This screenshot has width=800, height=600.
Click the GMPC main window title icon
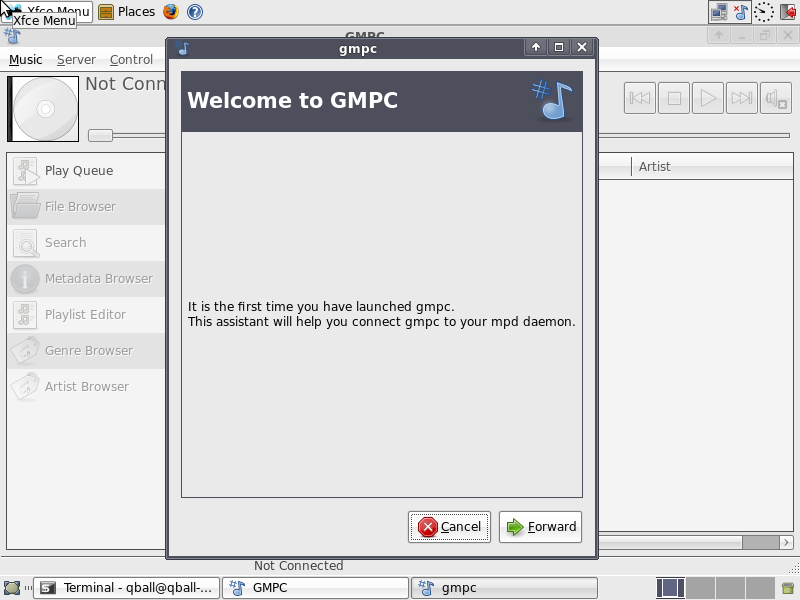coord(12,35)
